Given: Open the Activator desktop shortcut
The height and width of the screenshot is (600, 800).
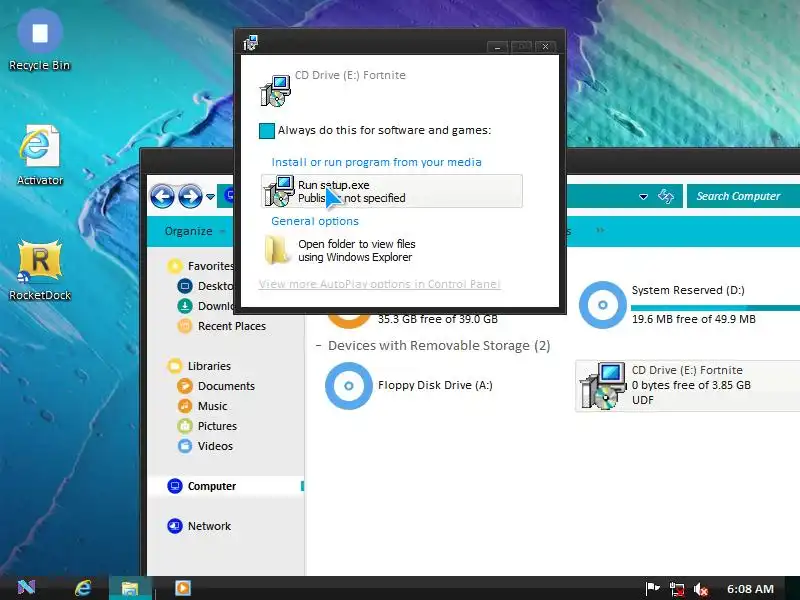Looking at the screenshot, I should click(x=40, y=156).
